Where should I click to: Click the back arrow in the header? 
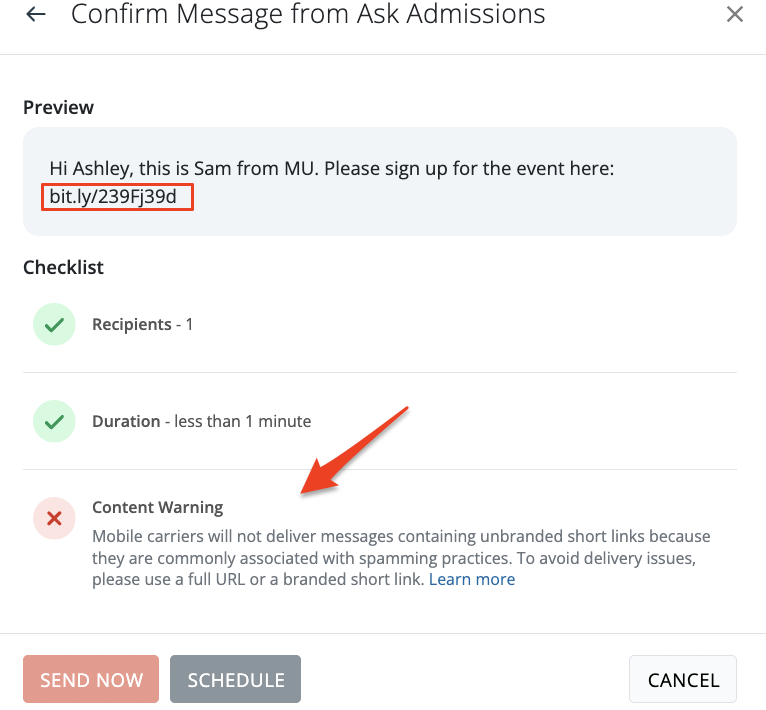click(x=36, y=15)
